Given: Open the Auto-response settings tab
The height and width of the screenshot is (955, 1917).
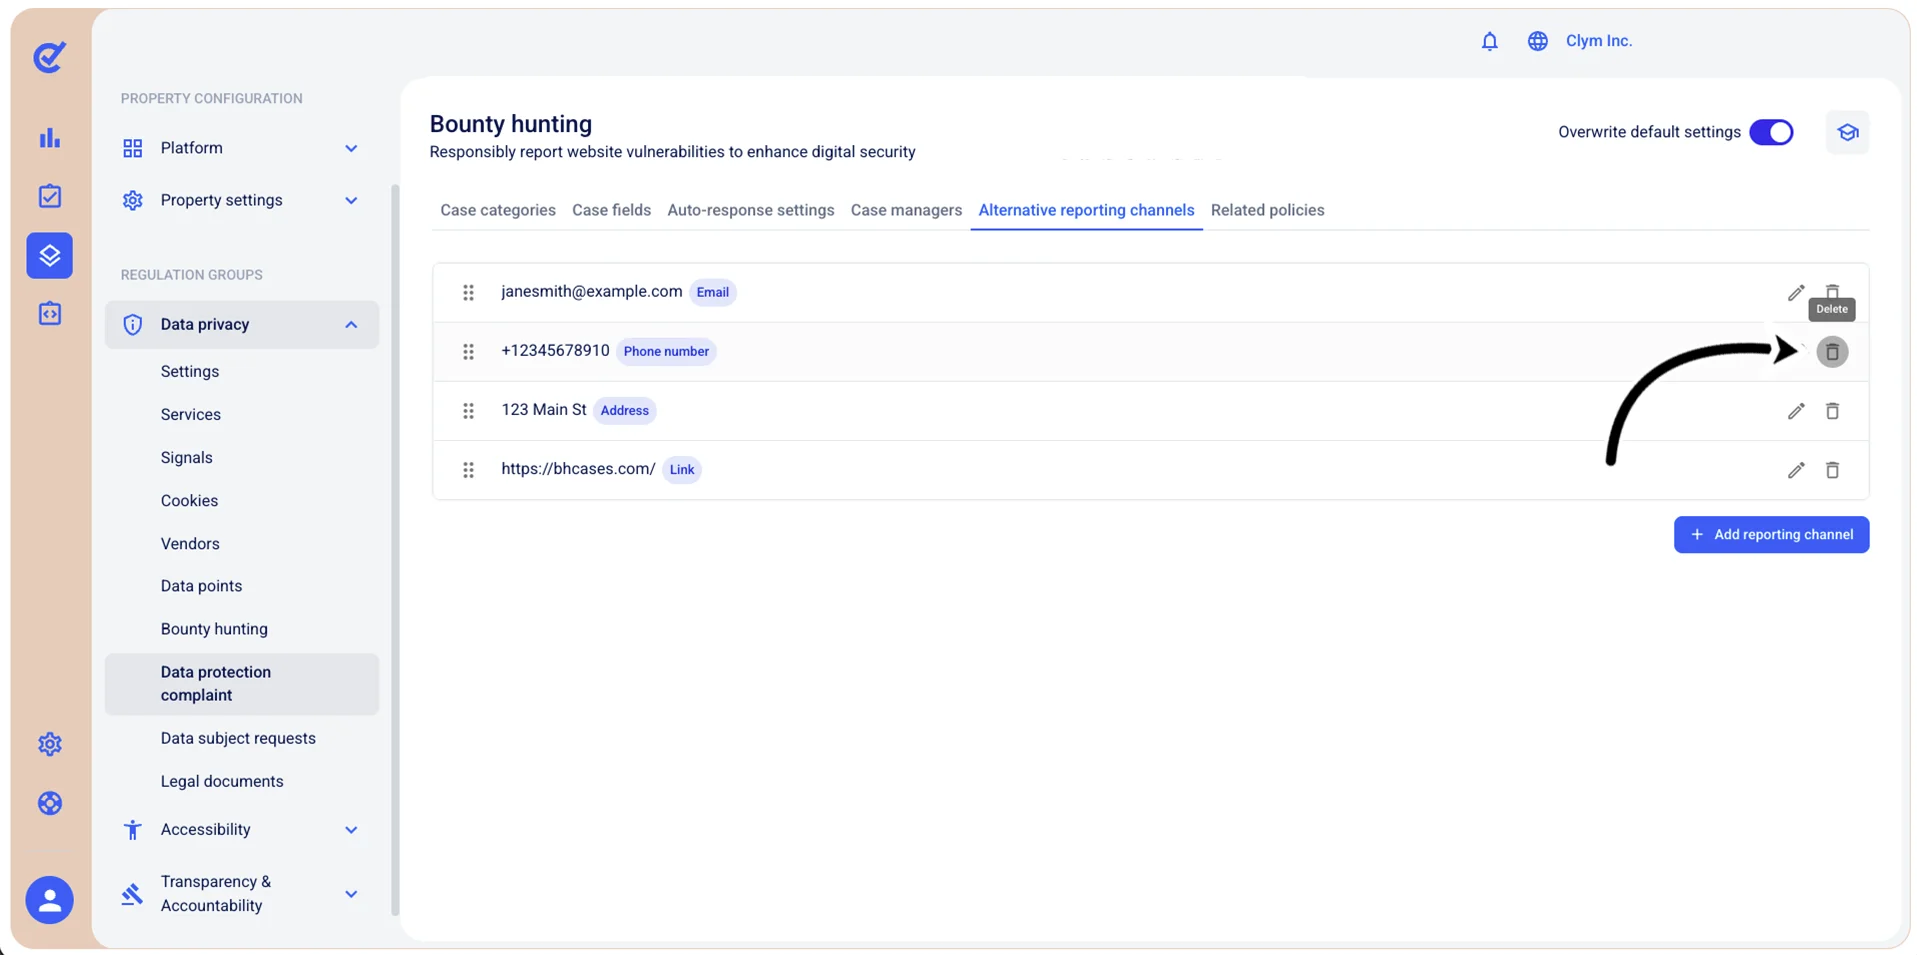Looking at the screenshot, I should [x=750, y=210].
